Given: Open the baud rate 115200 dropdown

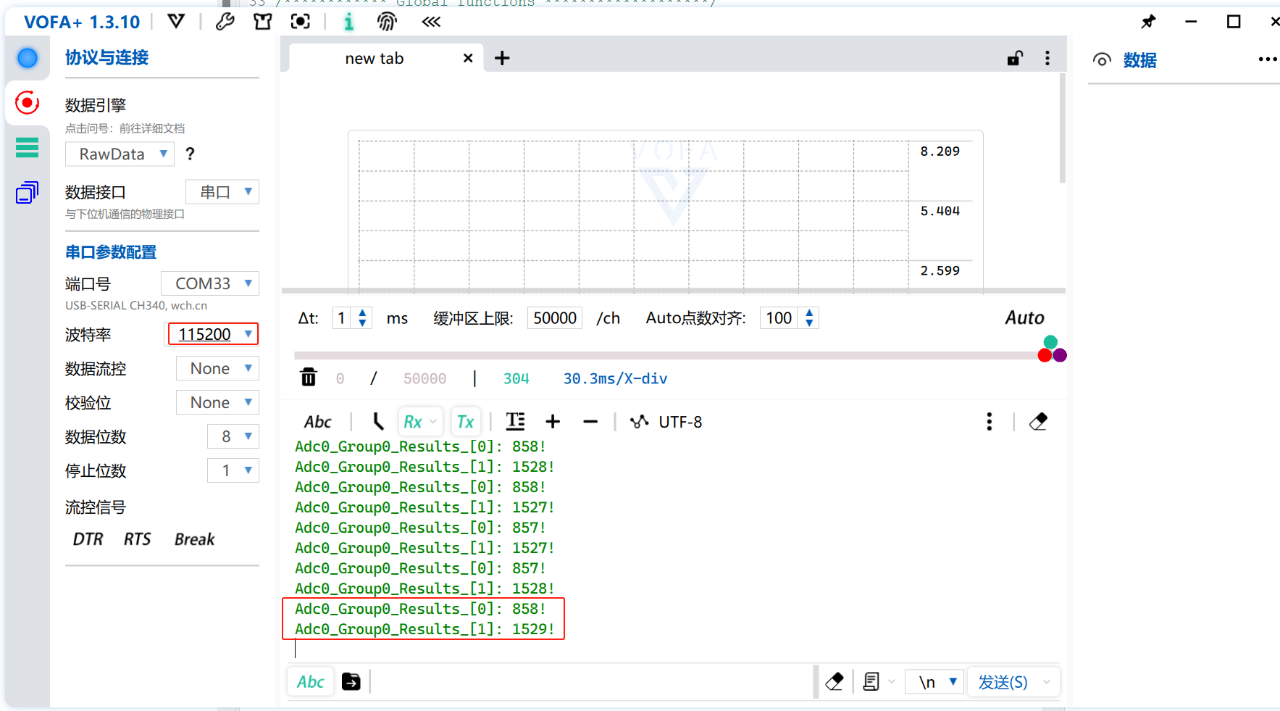Looking at the screenshot, I should (x=212, y=335).
